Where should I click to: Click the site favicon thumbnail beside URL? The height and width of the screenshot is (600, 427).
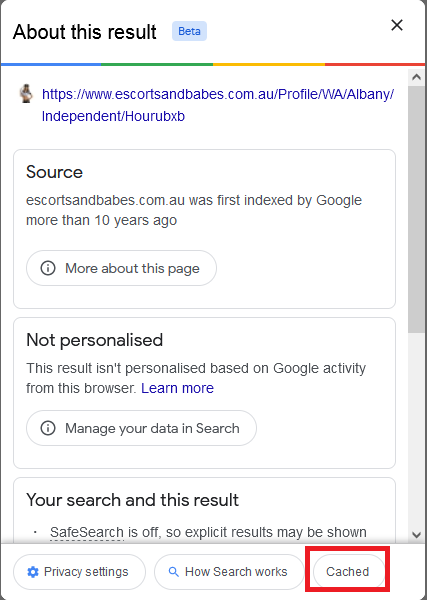[x=26, y=94]
